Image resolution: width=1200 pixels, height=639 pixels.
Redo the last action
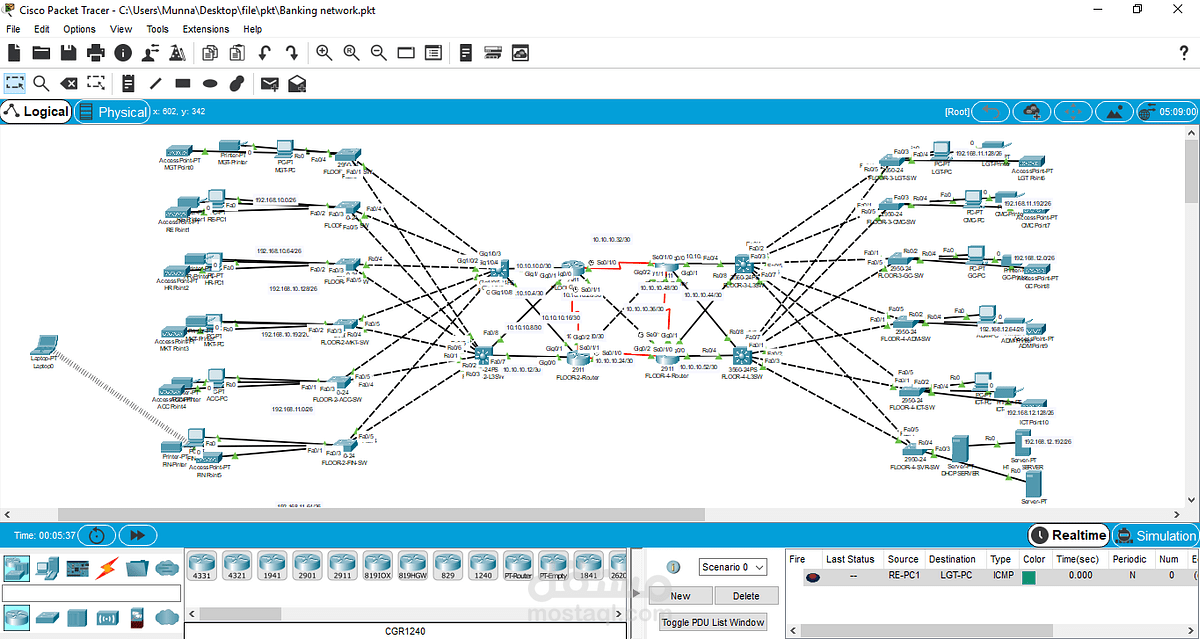pyautogui.click(x=291, y=52)
